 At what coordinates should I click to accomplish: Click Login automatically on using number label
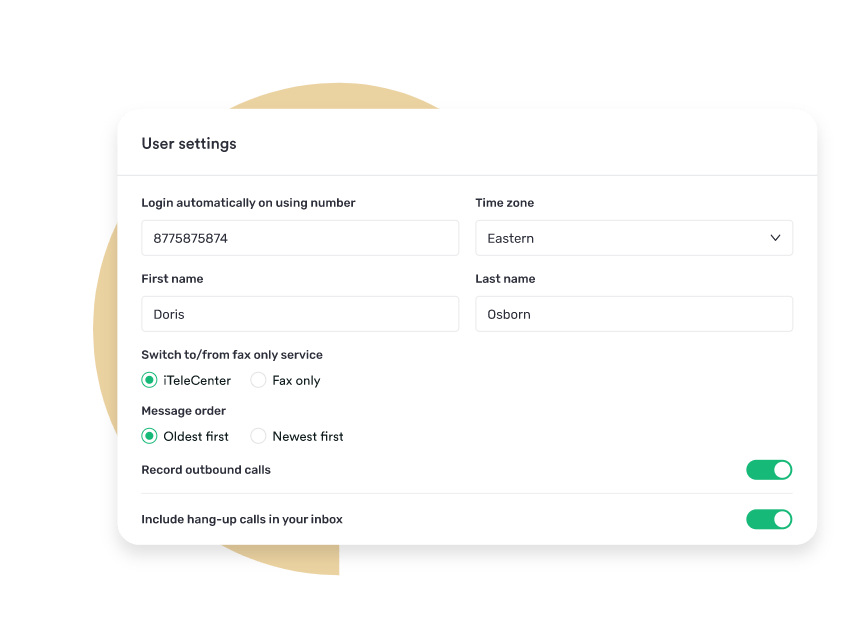pos(249,203)
